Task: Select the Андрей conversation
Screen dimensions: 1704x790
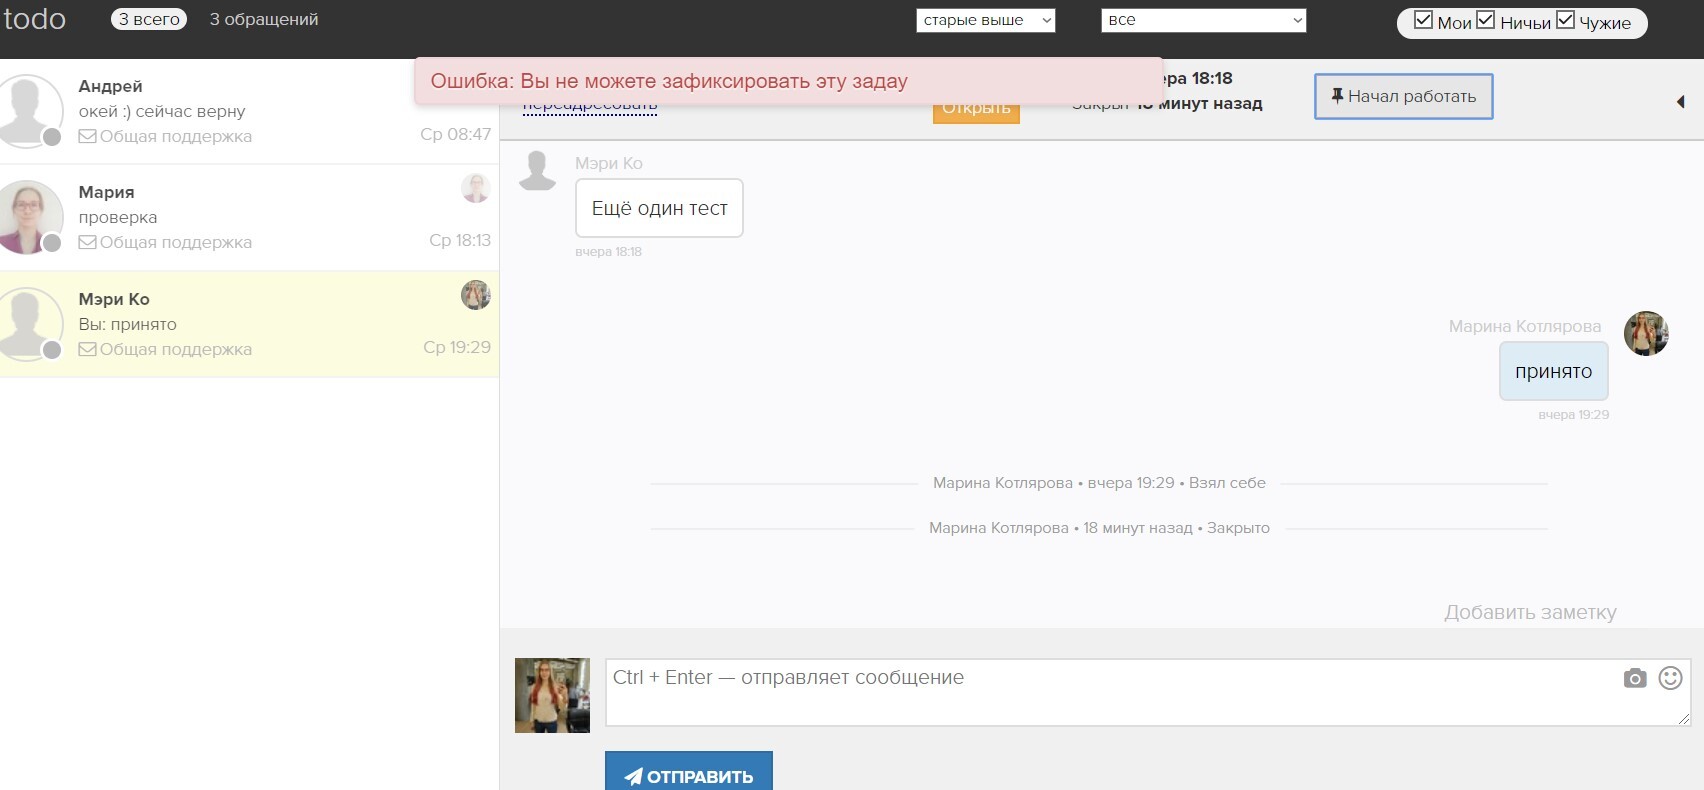Action: tap(250, 111)
